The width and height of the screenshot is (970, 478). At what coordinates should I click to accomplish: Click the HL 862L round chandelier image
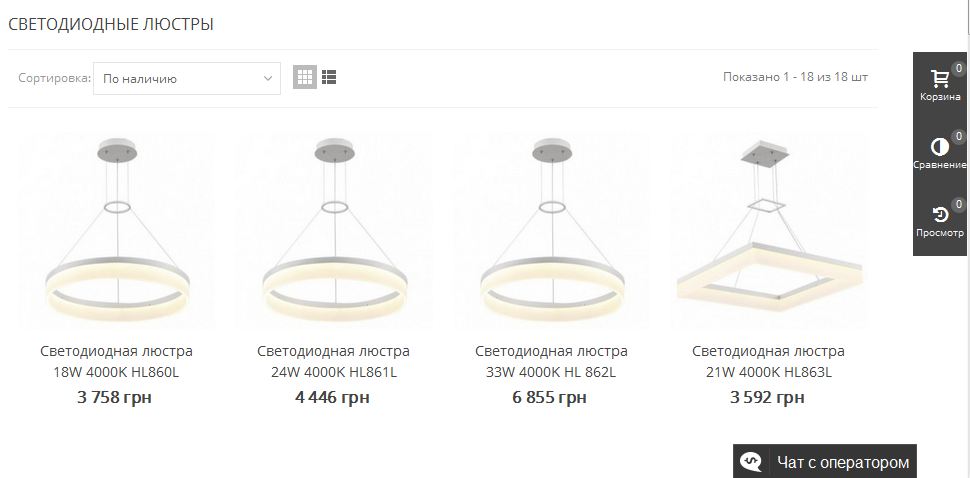pyautogui.click(x=551, y=230)
